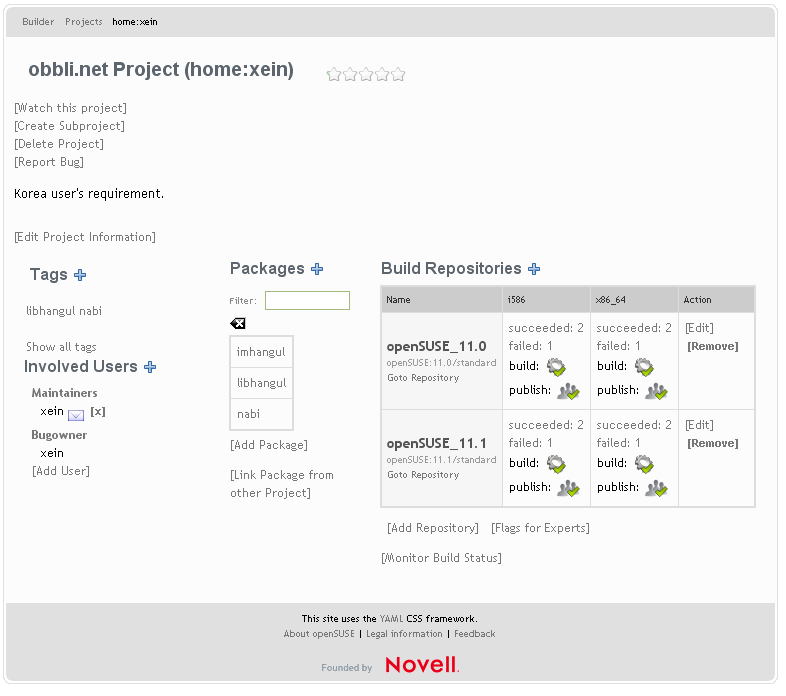Click the nabi tag
Screen dimensions: 786x696
(x=91, y=311)
